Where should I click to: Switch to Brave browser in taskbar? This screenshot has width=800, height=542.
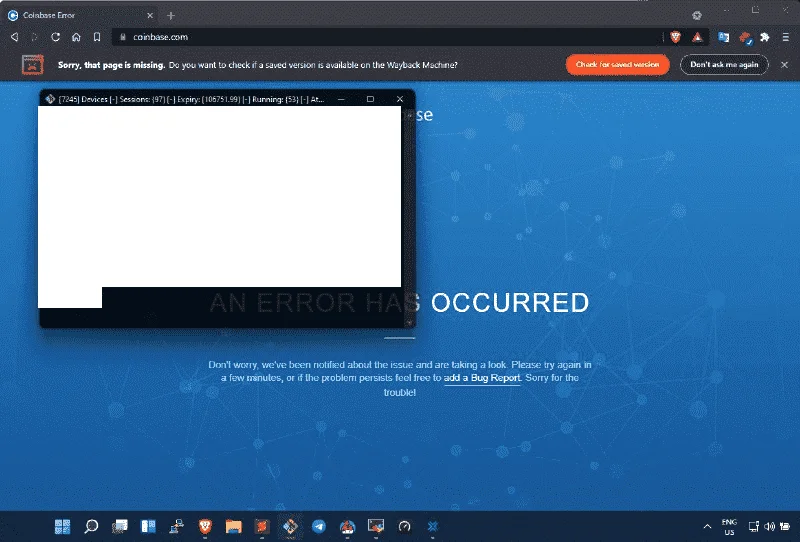click(205, 526)
